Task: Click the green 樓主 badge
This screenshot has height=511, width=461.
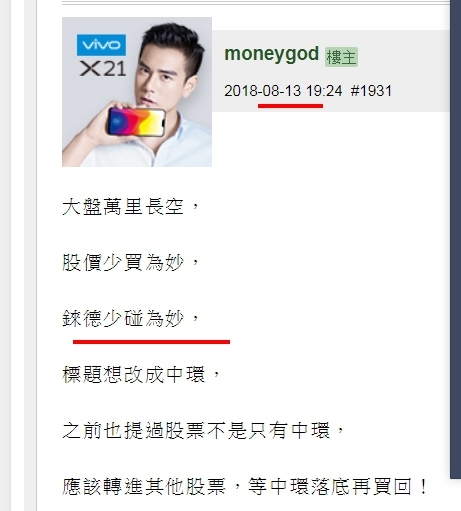Action: 341,57
